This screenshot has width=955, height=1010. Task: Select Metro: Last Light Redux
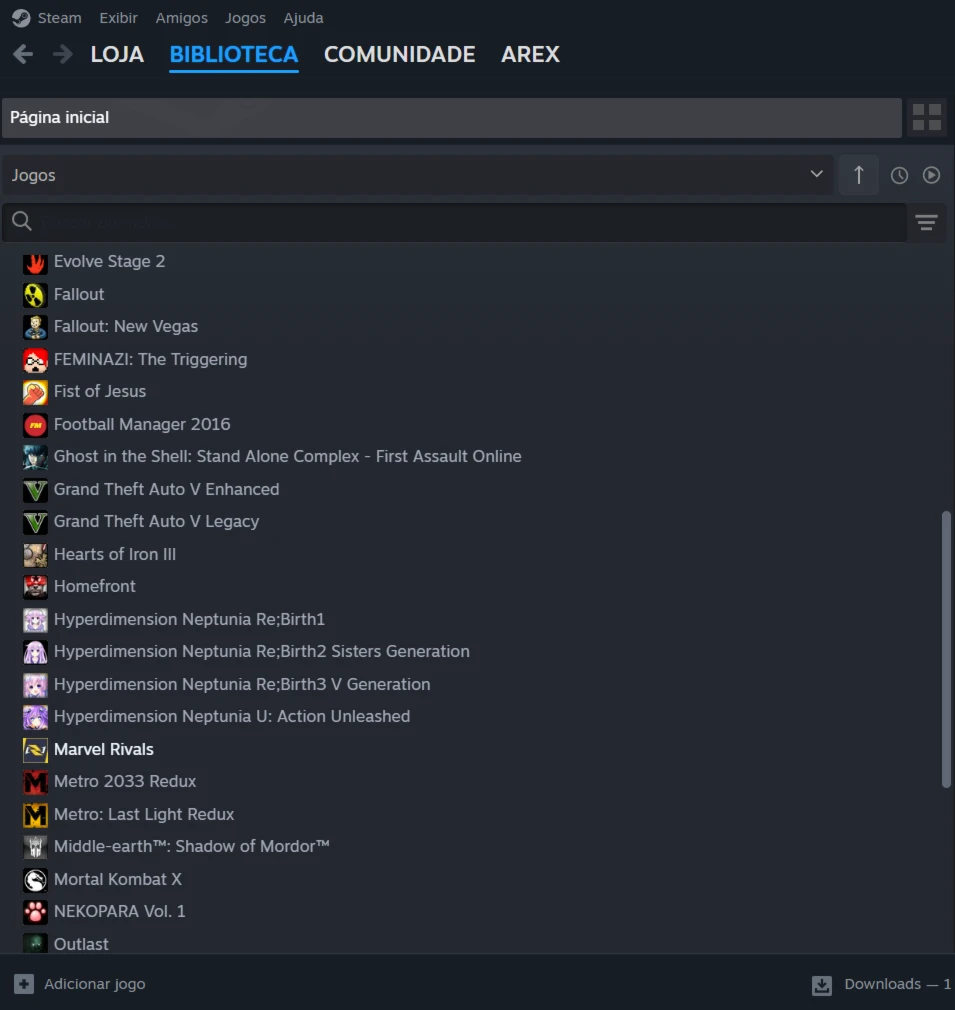pyautogui.click(x=144, y=815)
